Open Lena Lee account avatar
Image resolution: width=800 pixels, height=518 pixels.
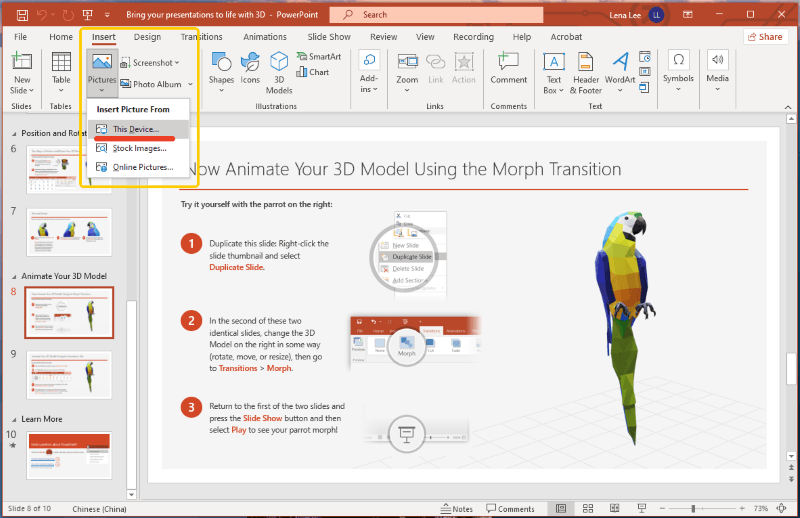(x=656, y=15)
